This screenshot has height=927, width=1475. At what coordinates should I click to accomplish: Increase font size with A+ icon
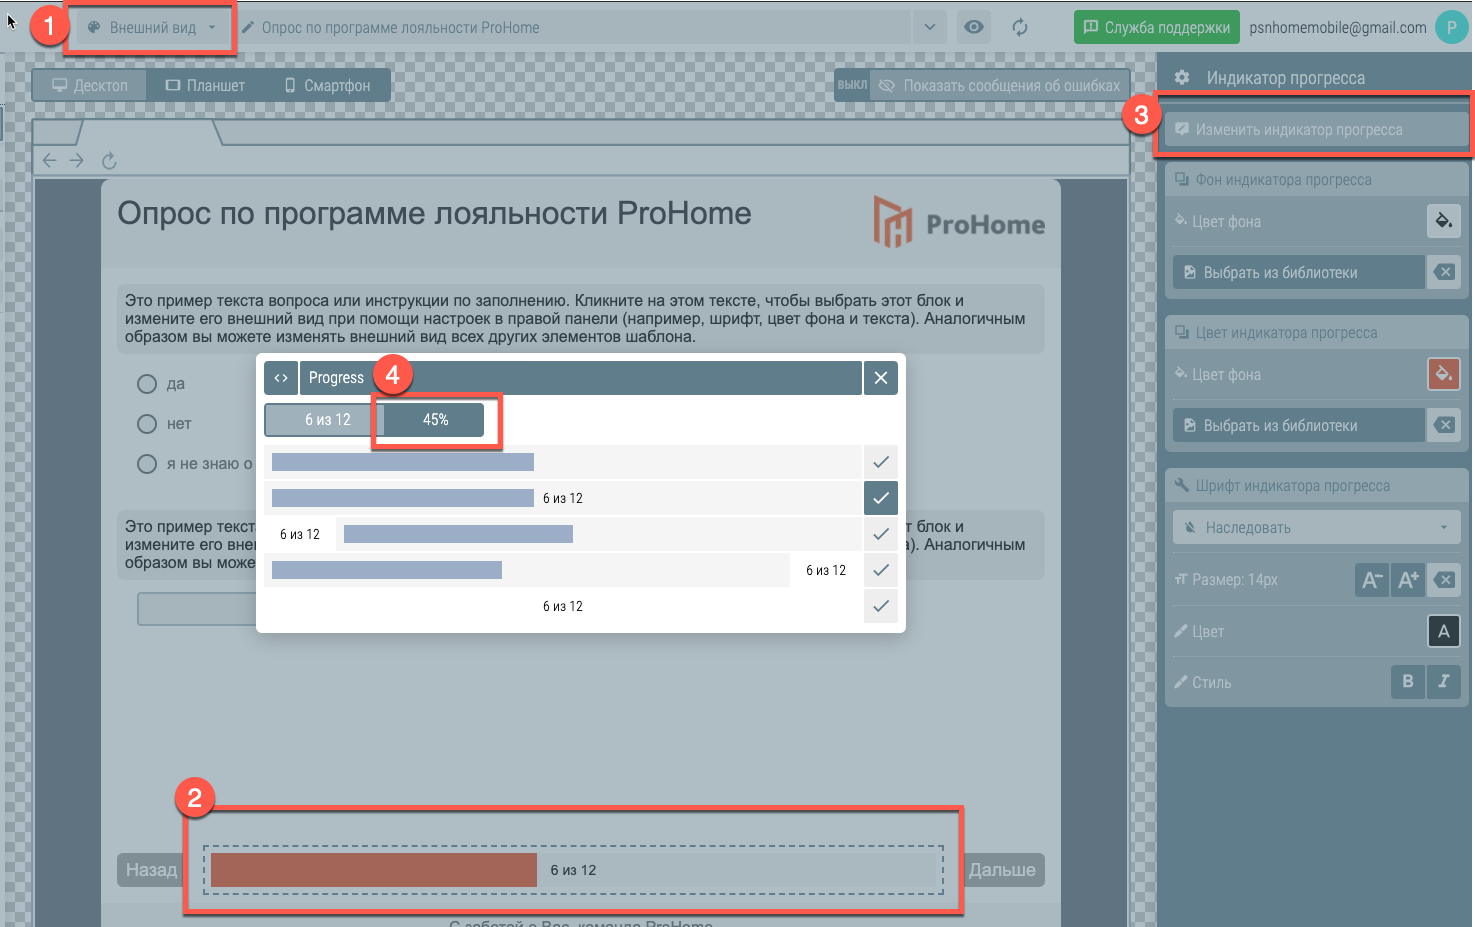(x=1408, y=580)
